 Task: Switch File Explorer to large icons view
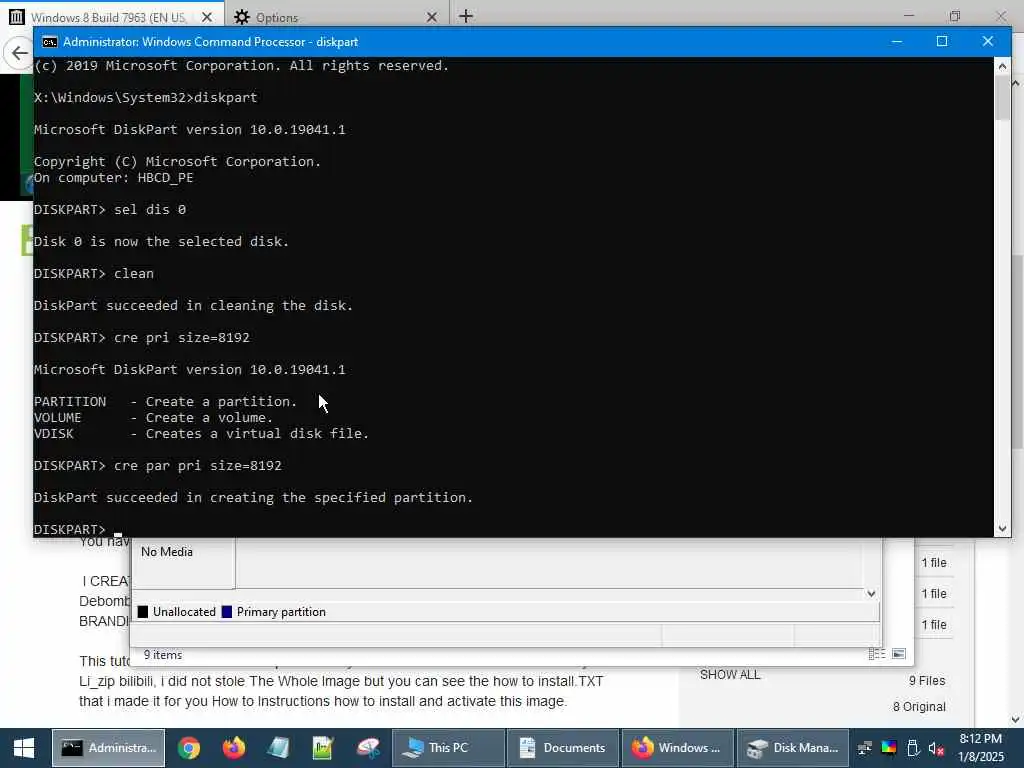899,654
